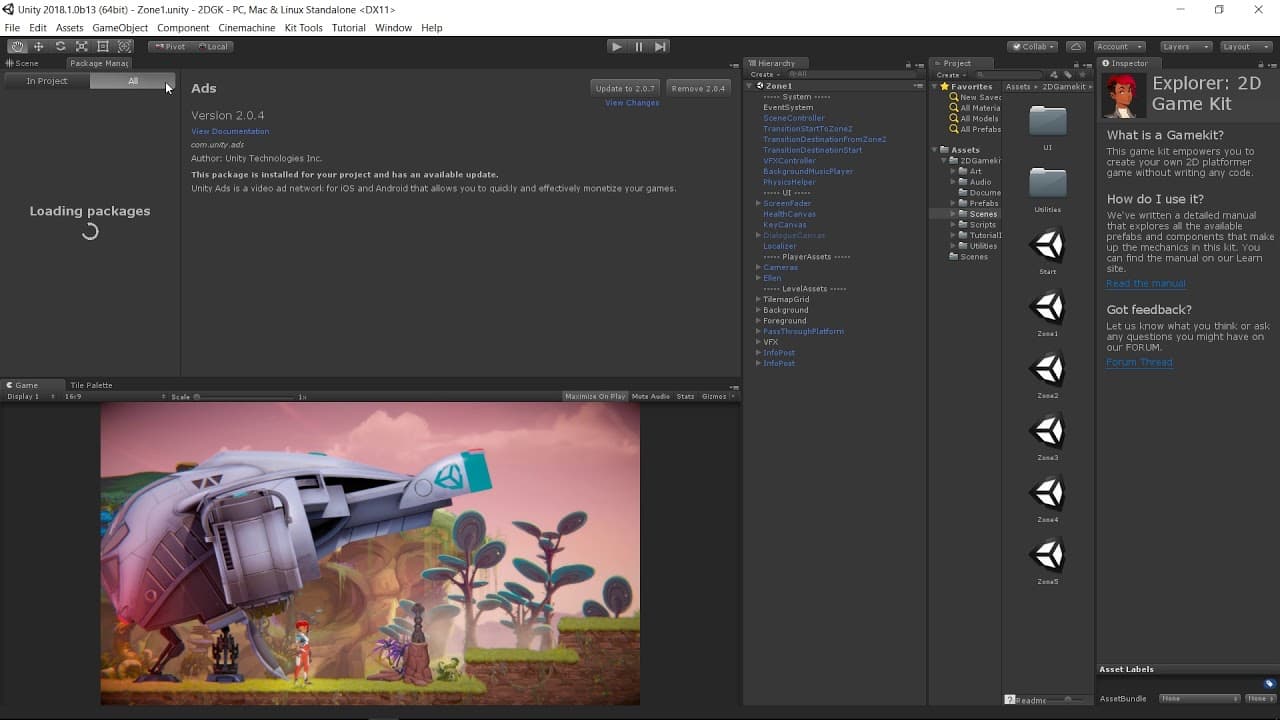Image resolution: width=1280 pixels, height=720 pixels.
Task: Toggle the Inspector panel lock
Action: [x=1261, y=63]
